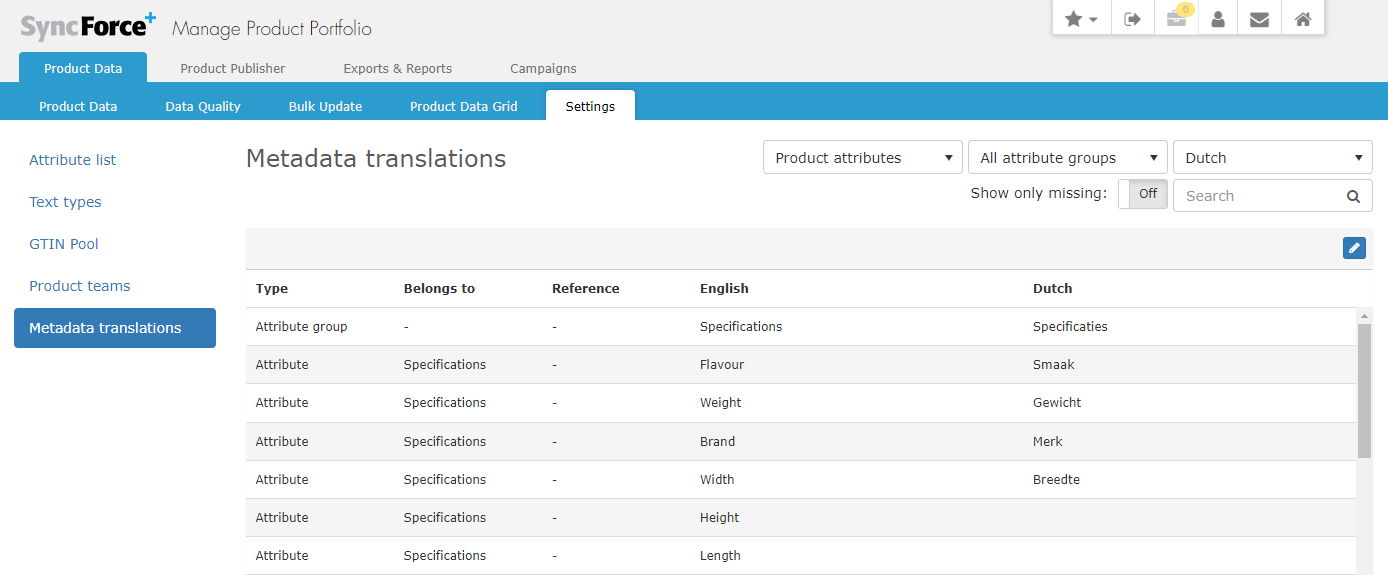
Task: Select the Product Data Grid sub-tab
Action: click(x=464, y=106)
